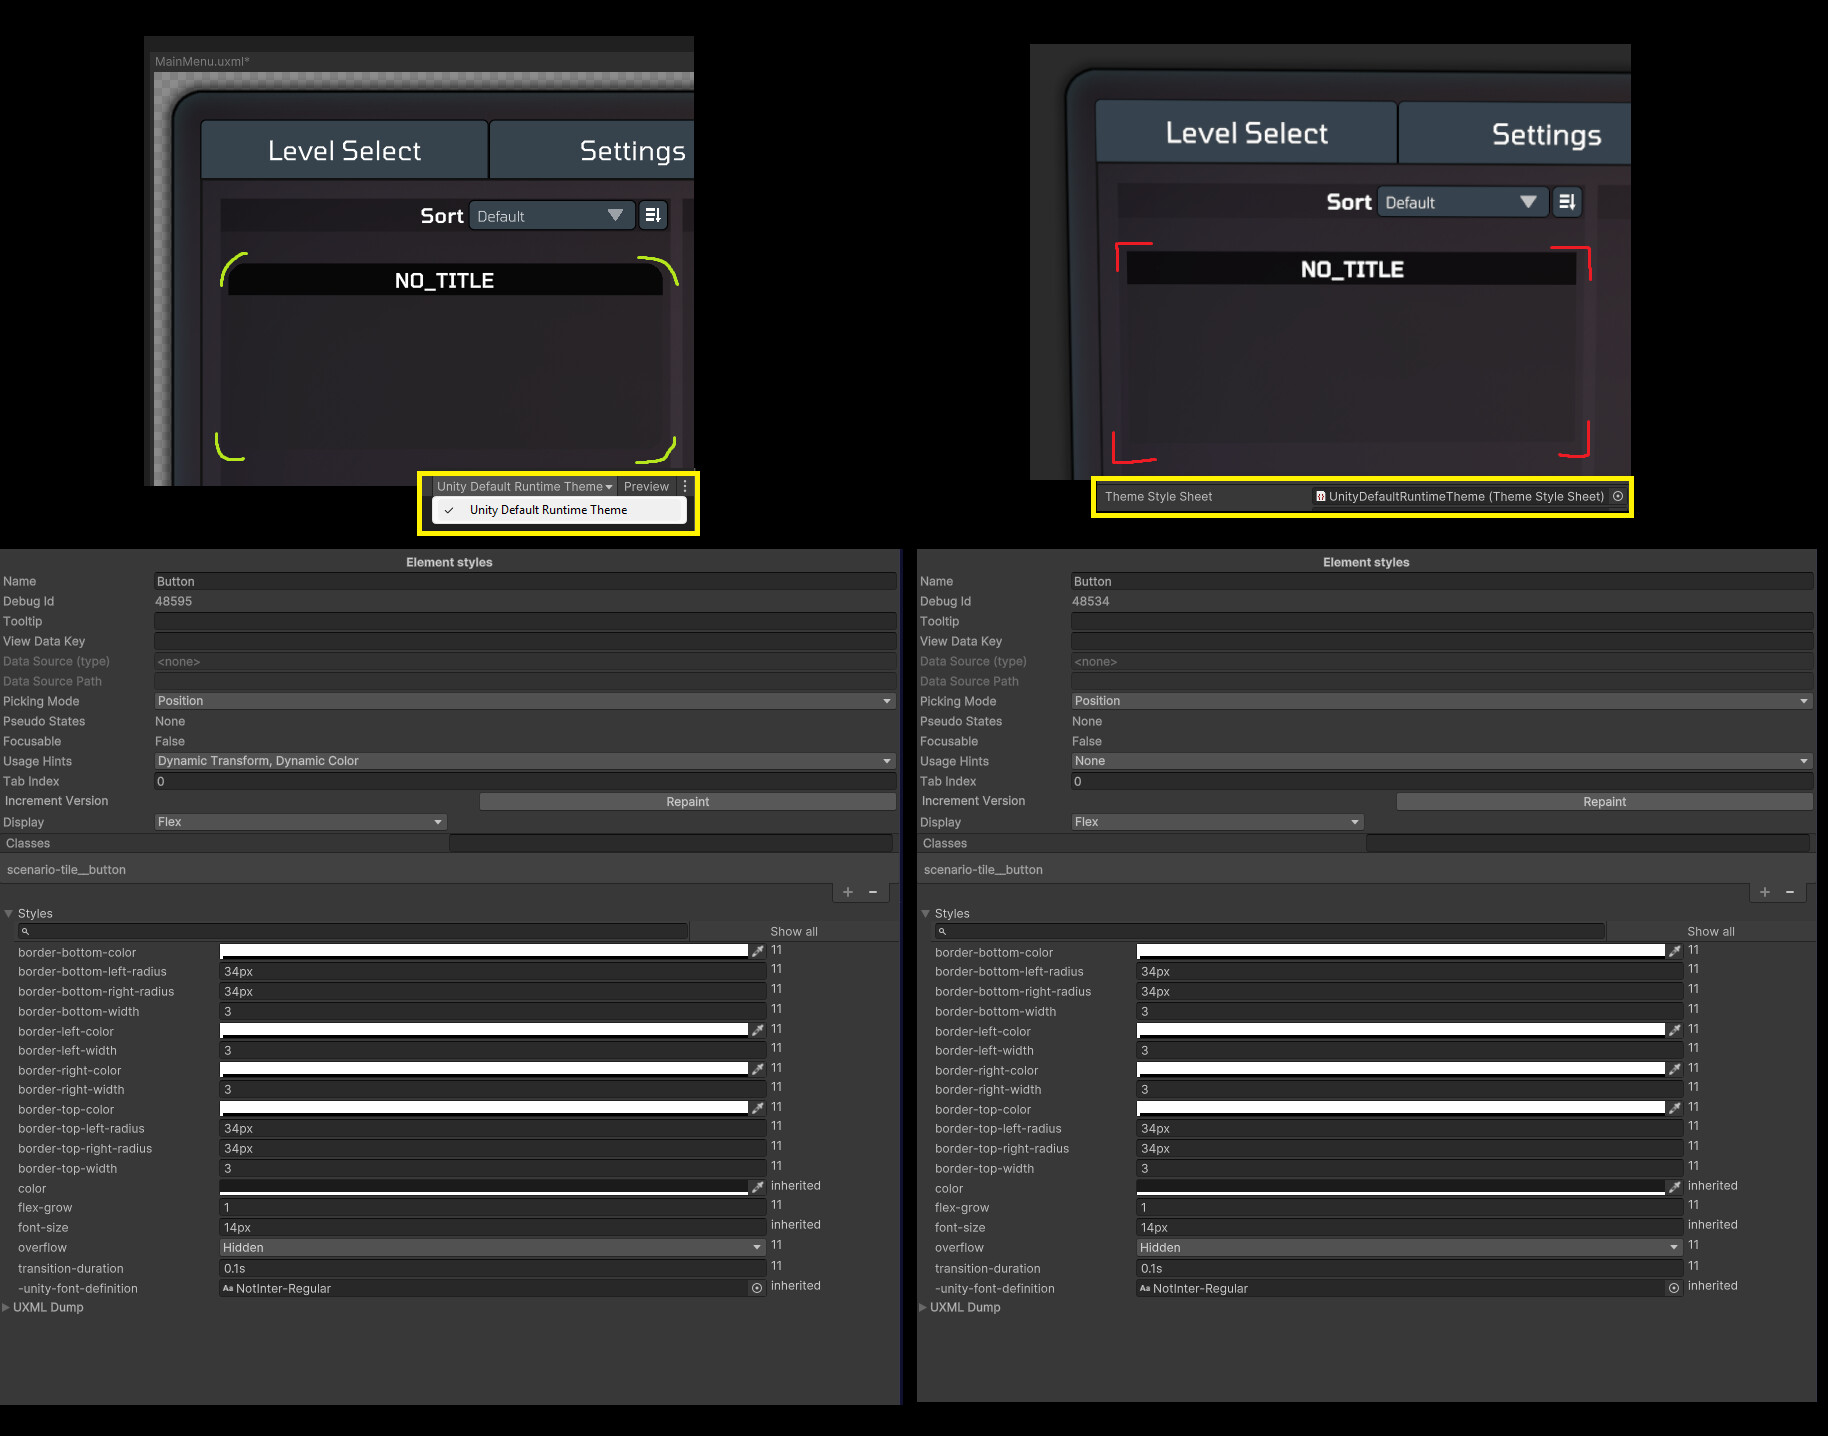Click the remove (−) button near the Styles header
1828x1436 pixels.
coord(873,892)
